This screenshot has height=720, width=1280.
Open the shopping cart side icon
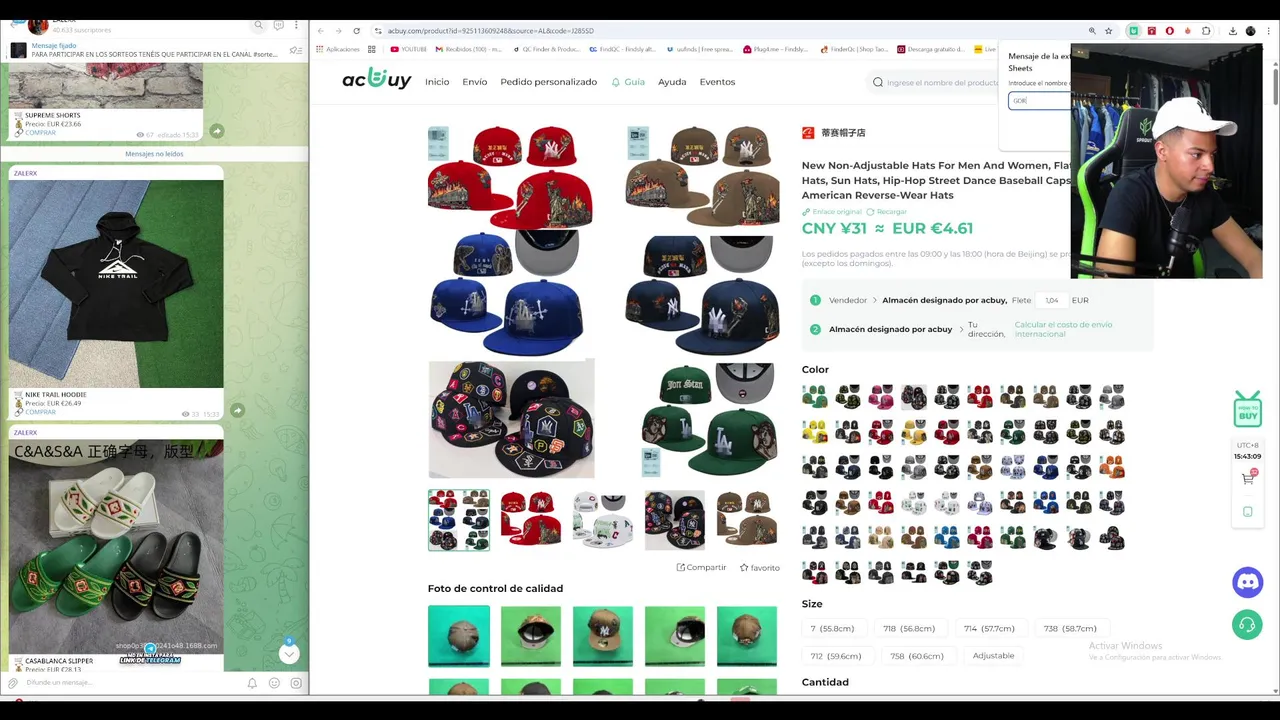1247,478
